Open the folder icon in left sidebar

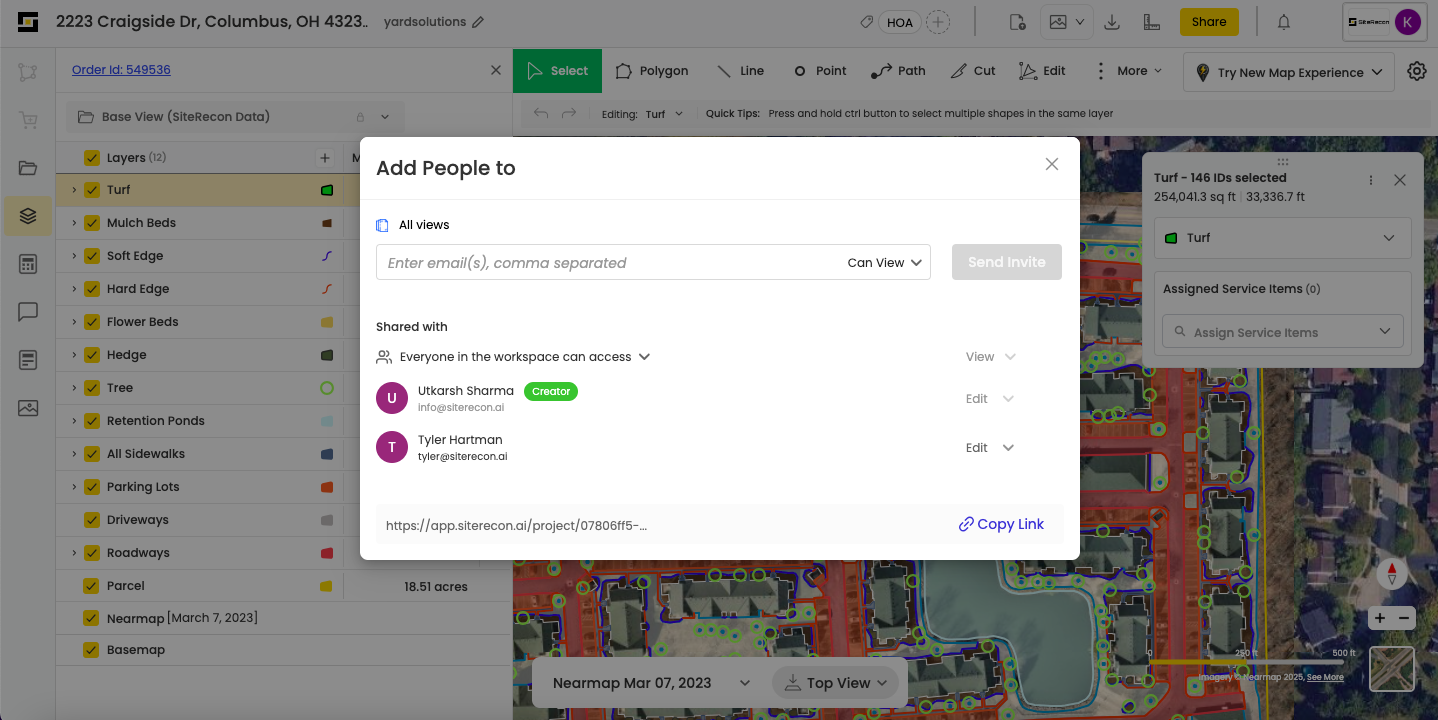[28, 168]
